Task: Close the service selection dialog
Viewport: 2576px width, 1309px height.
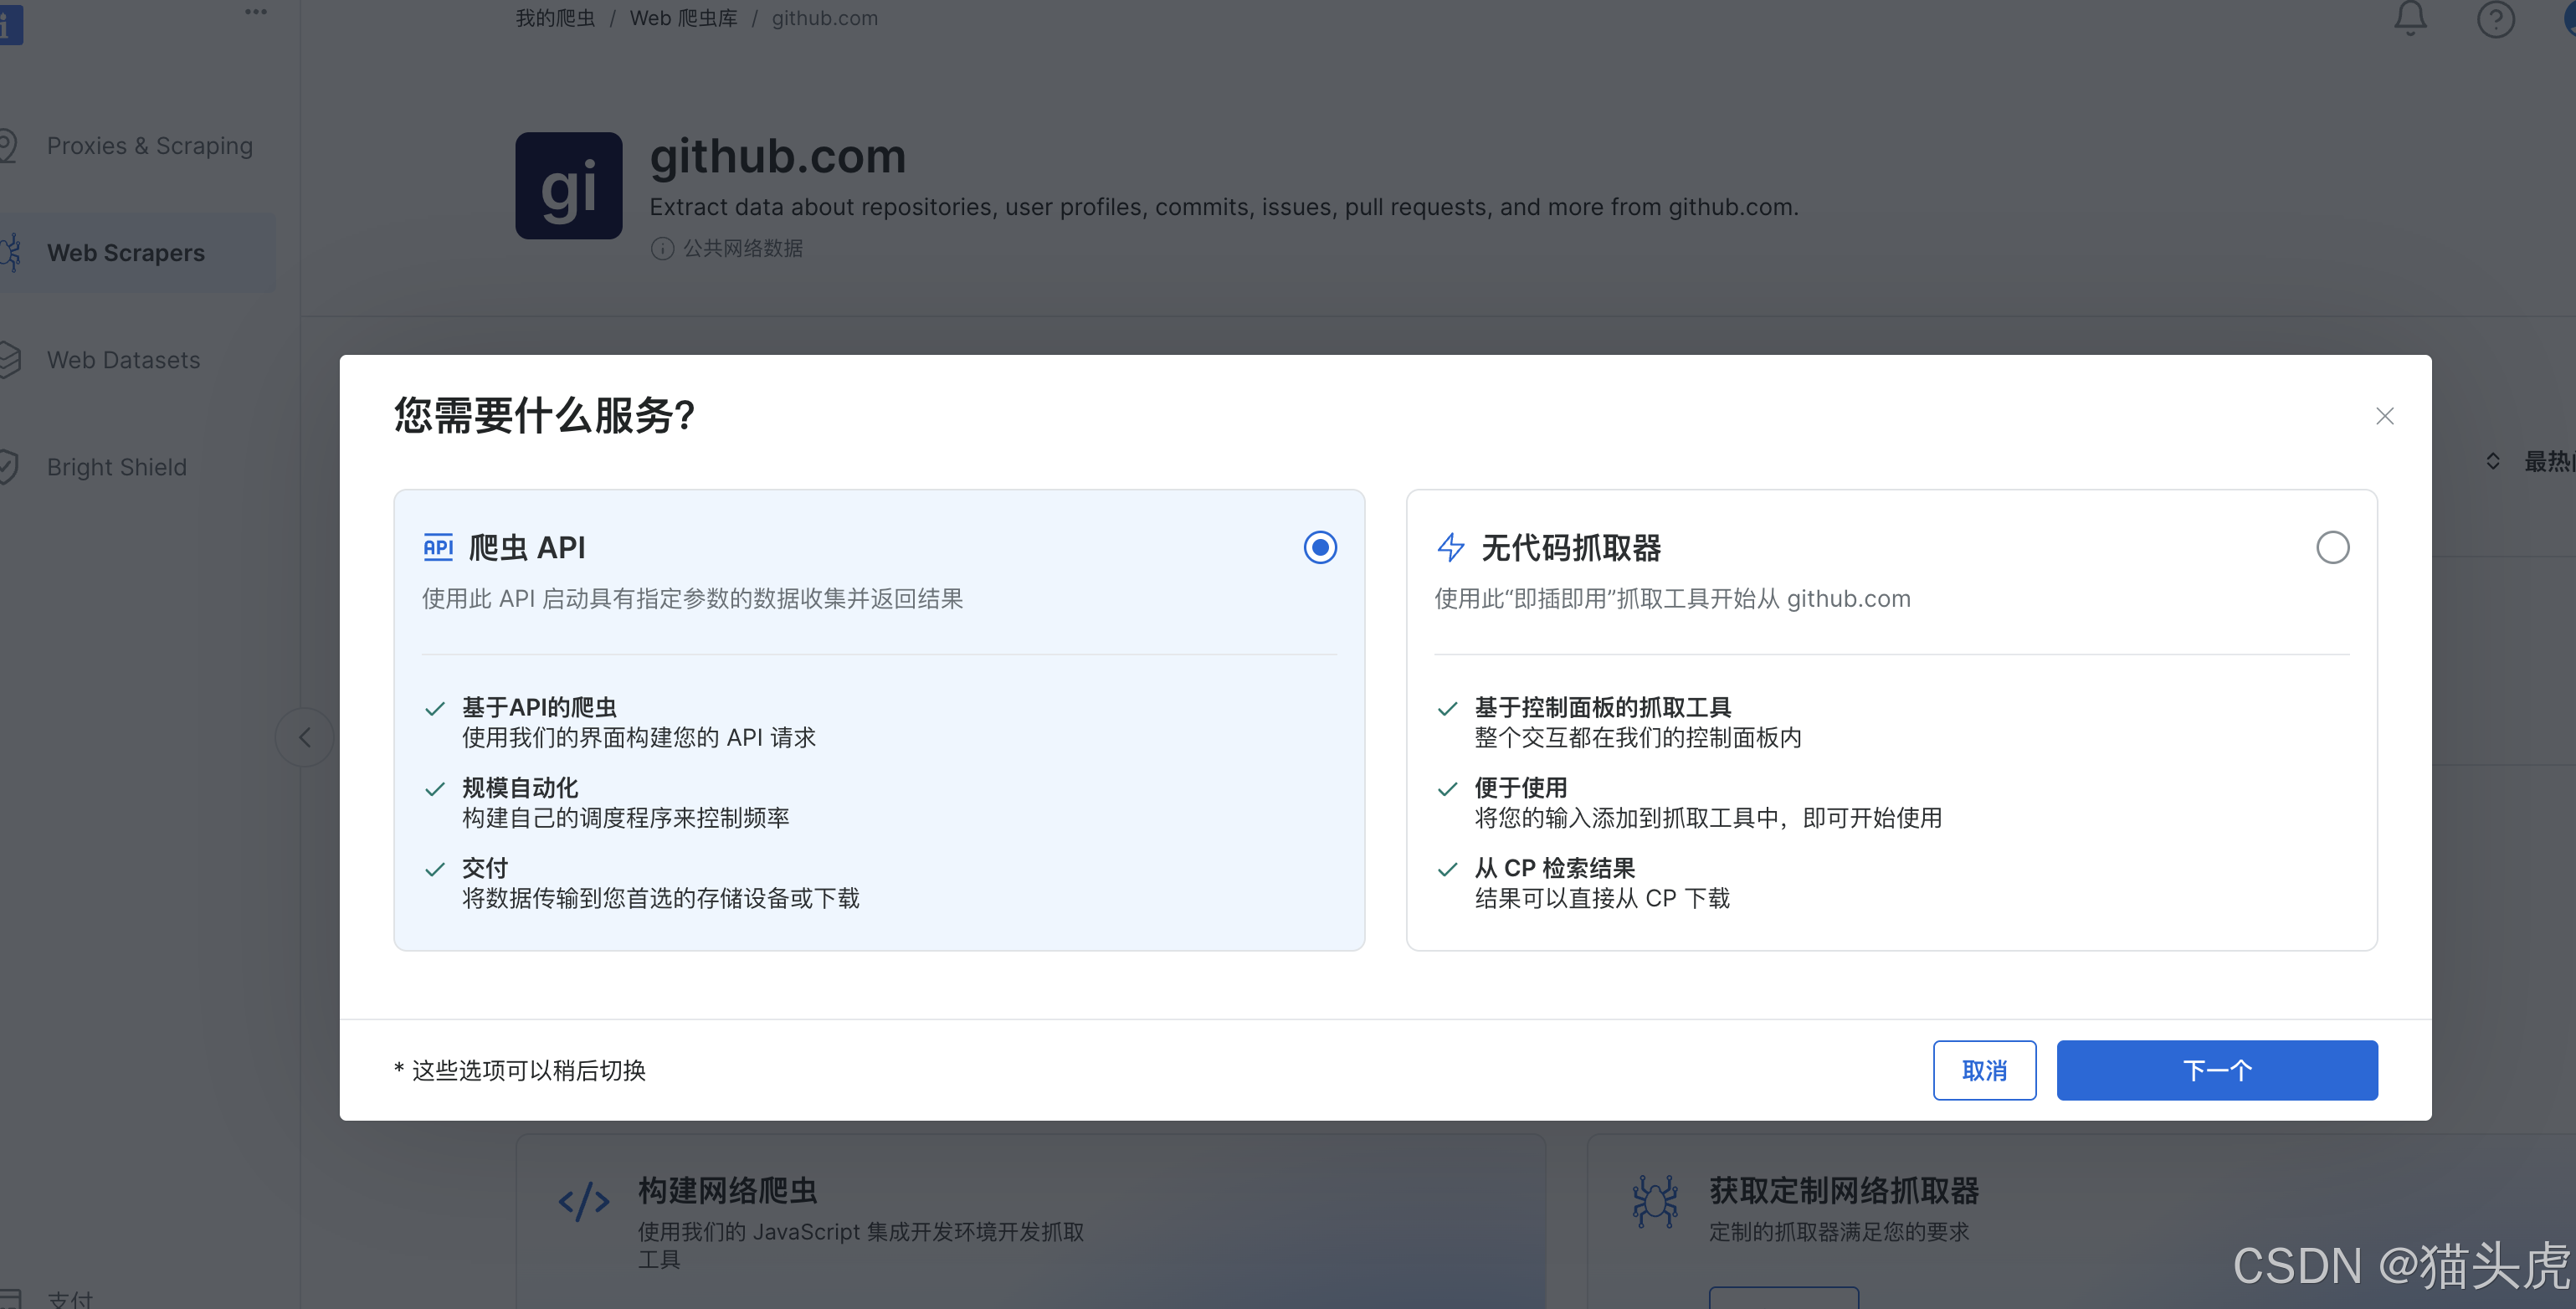Action: click(2384, 416)
